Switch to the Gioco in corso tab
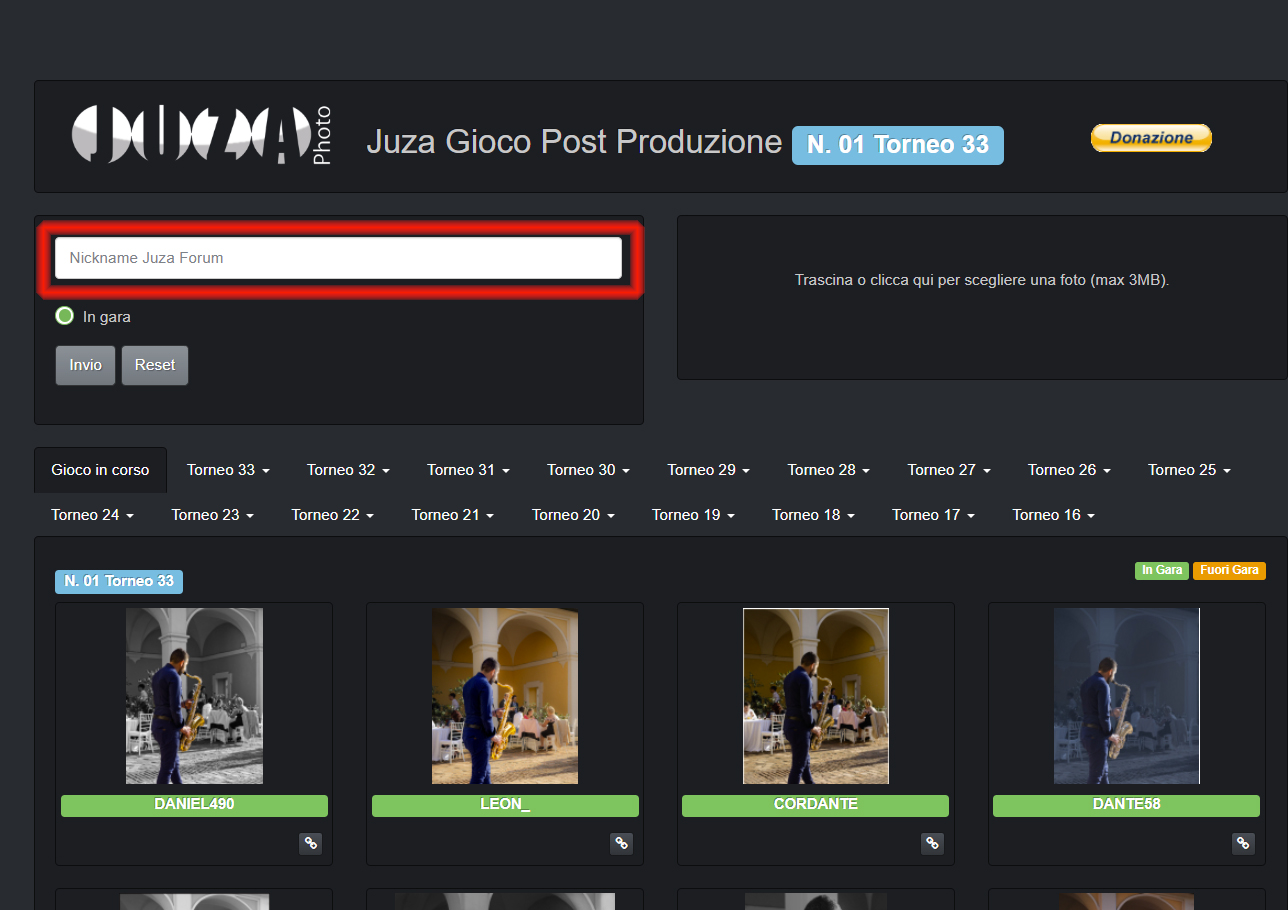Viewport: 1288px width, 910px height. point(100,470)
